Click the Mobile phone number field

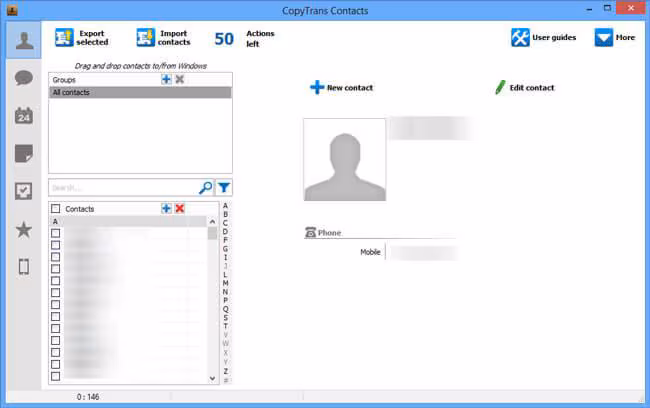(x=423, y=253)
